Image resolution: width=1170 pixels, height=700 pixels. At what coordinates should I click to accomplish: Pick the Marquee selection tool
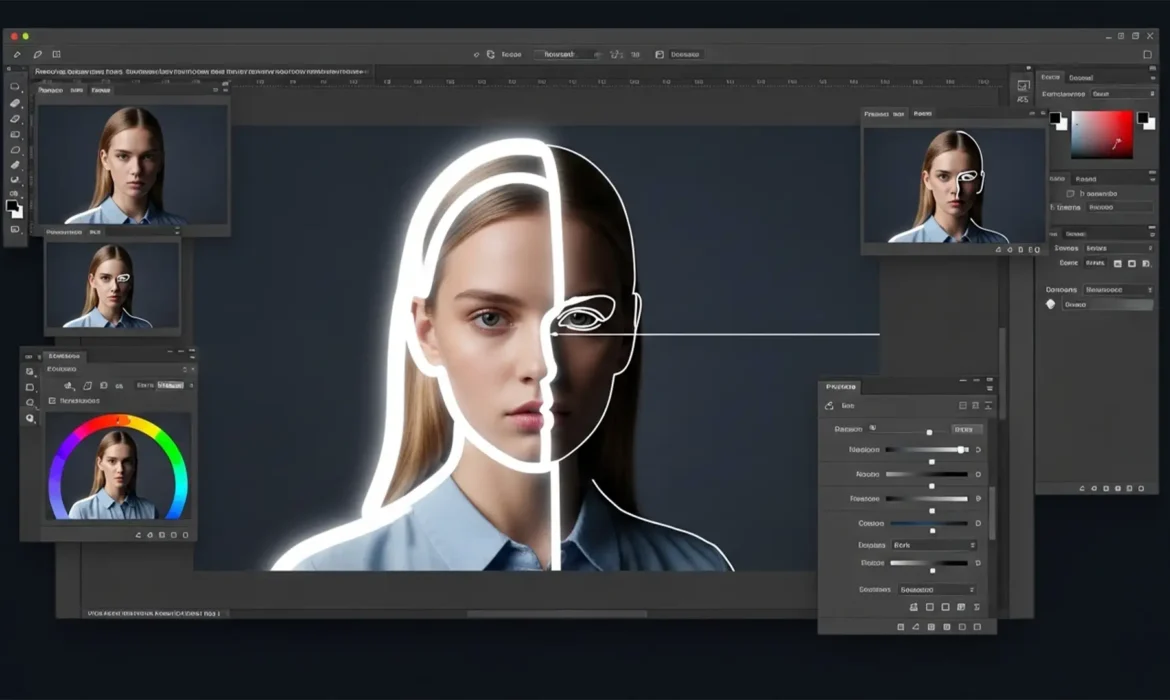14,87
